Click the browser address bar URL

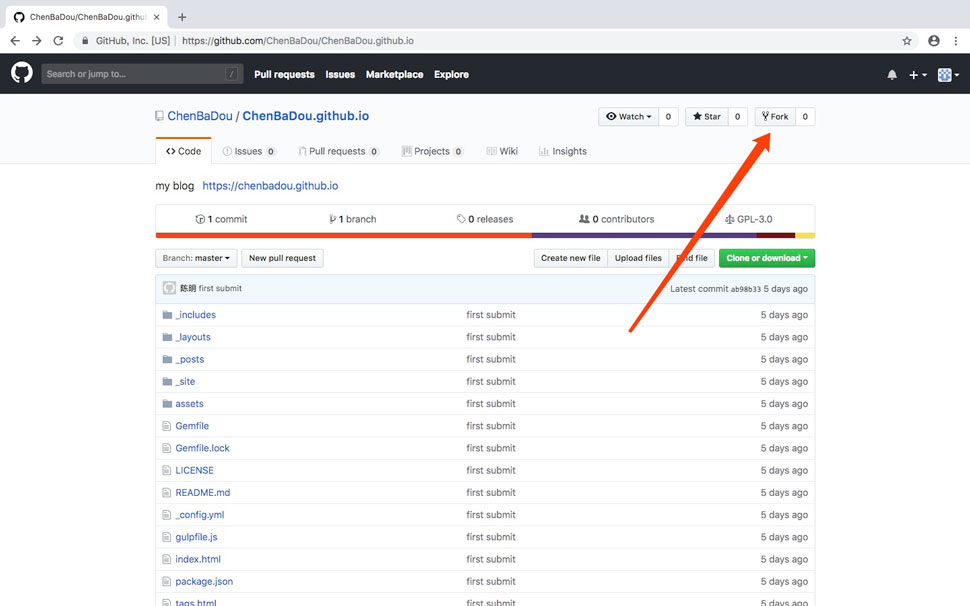tap(298, 41)
